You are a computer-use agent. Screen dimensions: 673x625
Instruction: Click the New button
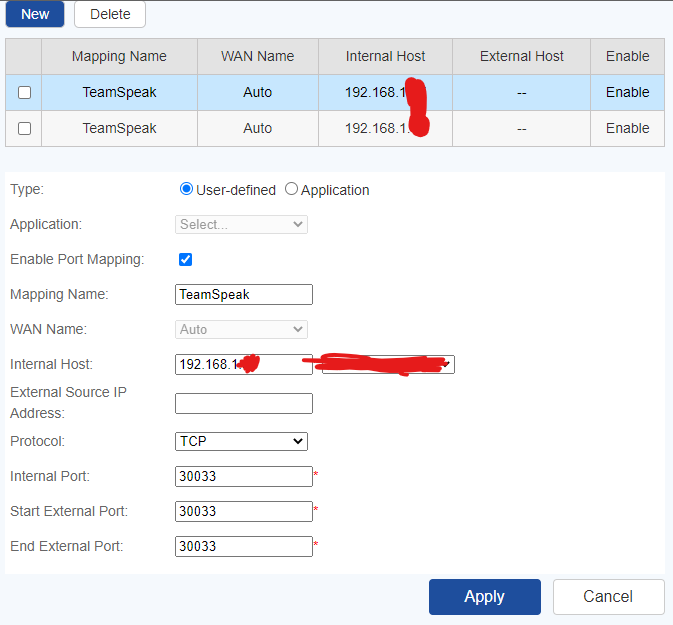coord(35,14)
